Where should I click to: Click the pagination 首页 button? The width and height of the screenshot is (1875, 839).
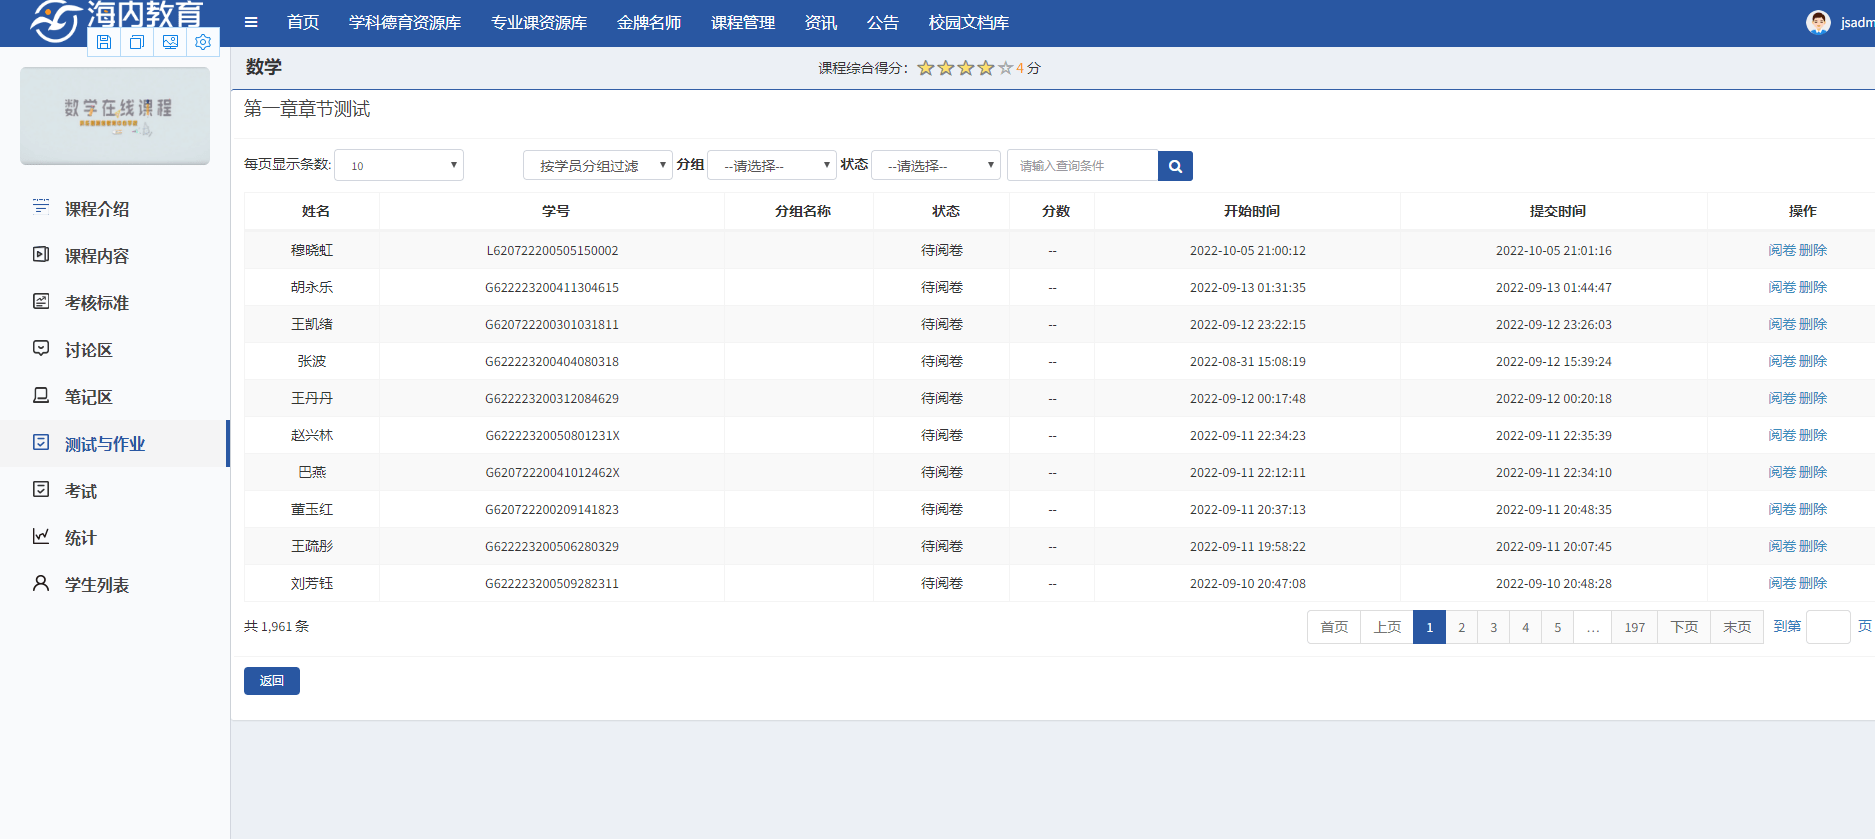pyautogui.click(x=1334, y=627)
